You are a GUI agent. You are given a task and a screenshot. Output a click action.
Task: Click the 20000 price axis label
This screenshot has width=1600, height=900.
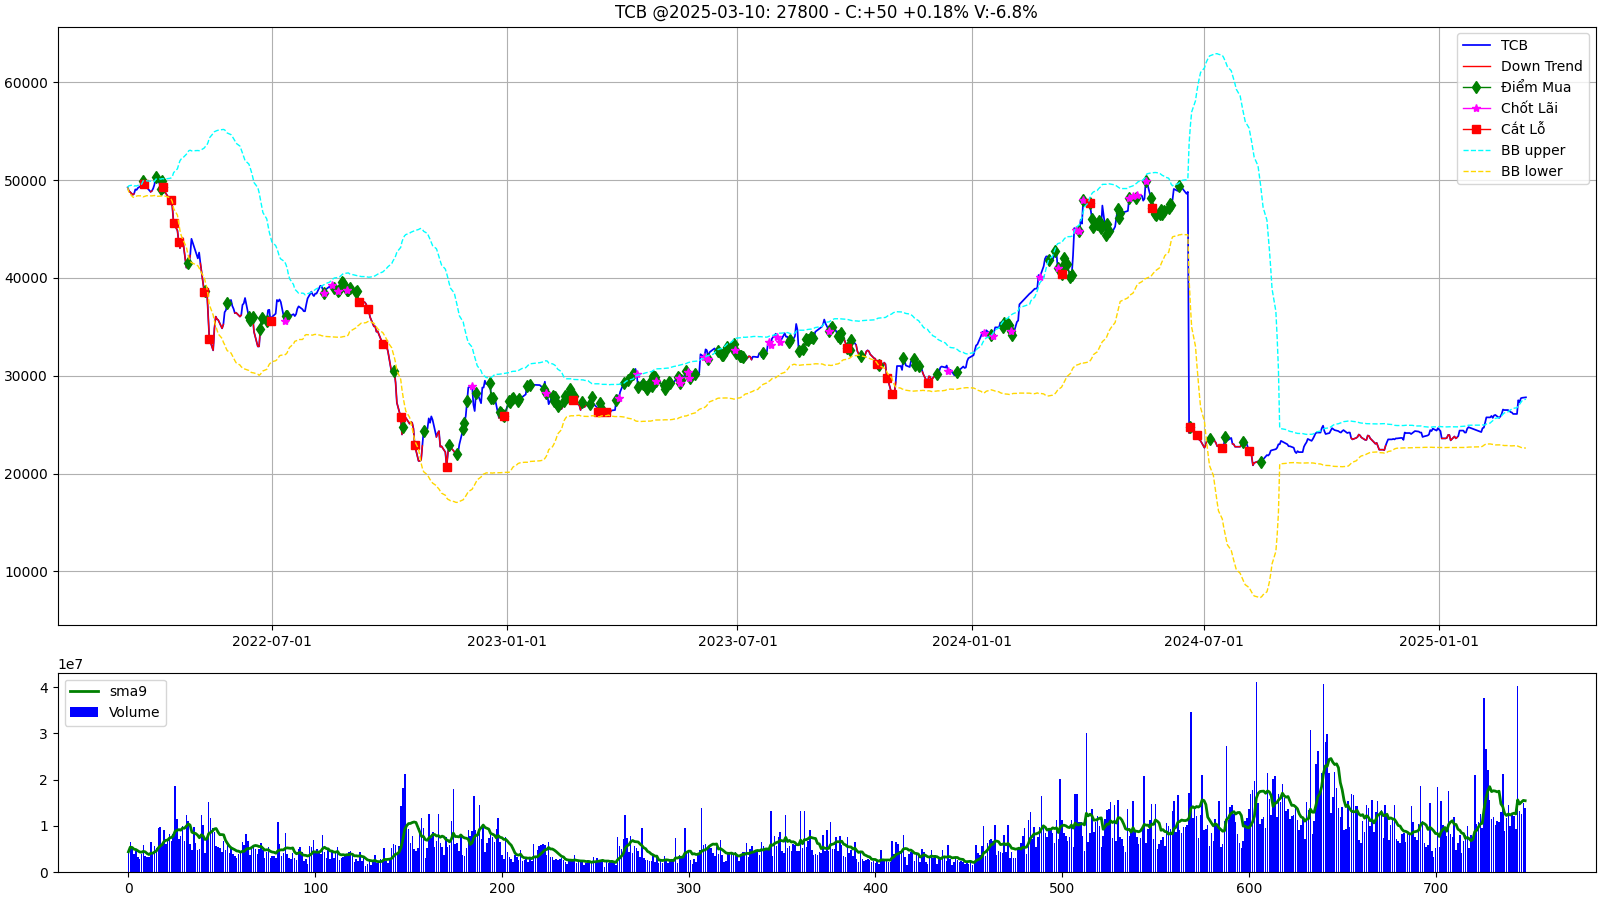26,474
